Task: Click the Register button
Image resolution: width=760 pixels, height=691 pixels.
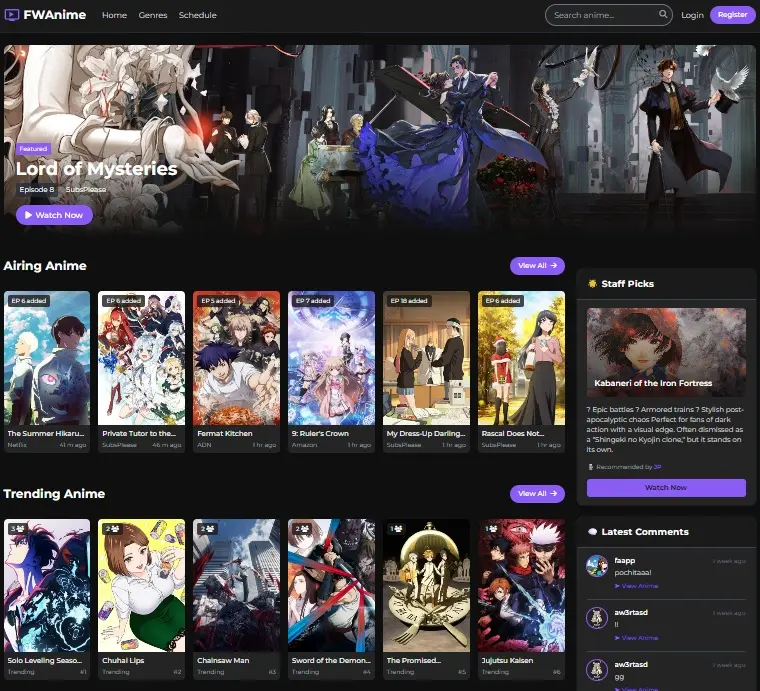Action: point(732,15)
